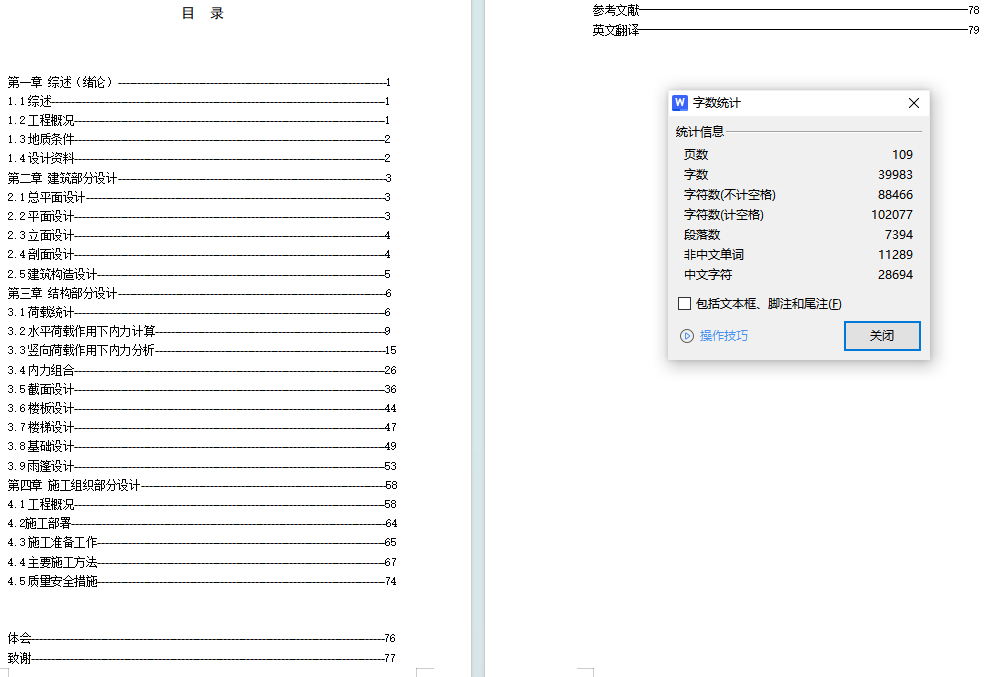The image size is (988, 677).
Task: Select the 4.4主要施工方法 contents entry
Action: (52, 562)
